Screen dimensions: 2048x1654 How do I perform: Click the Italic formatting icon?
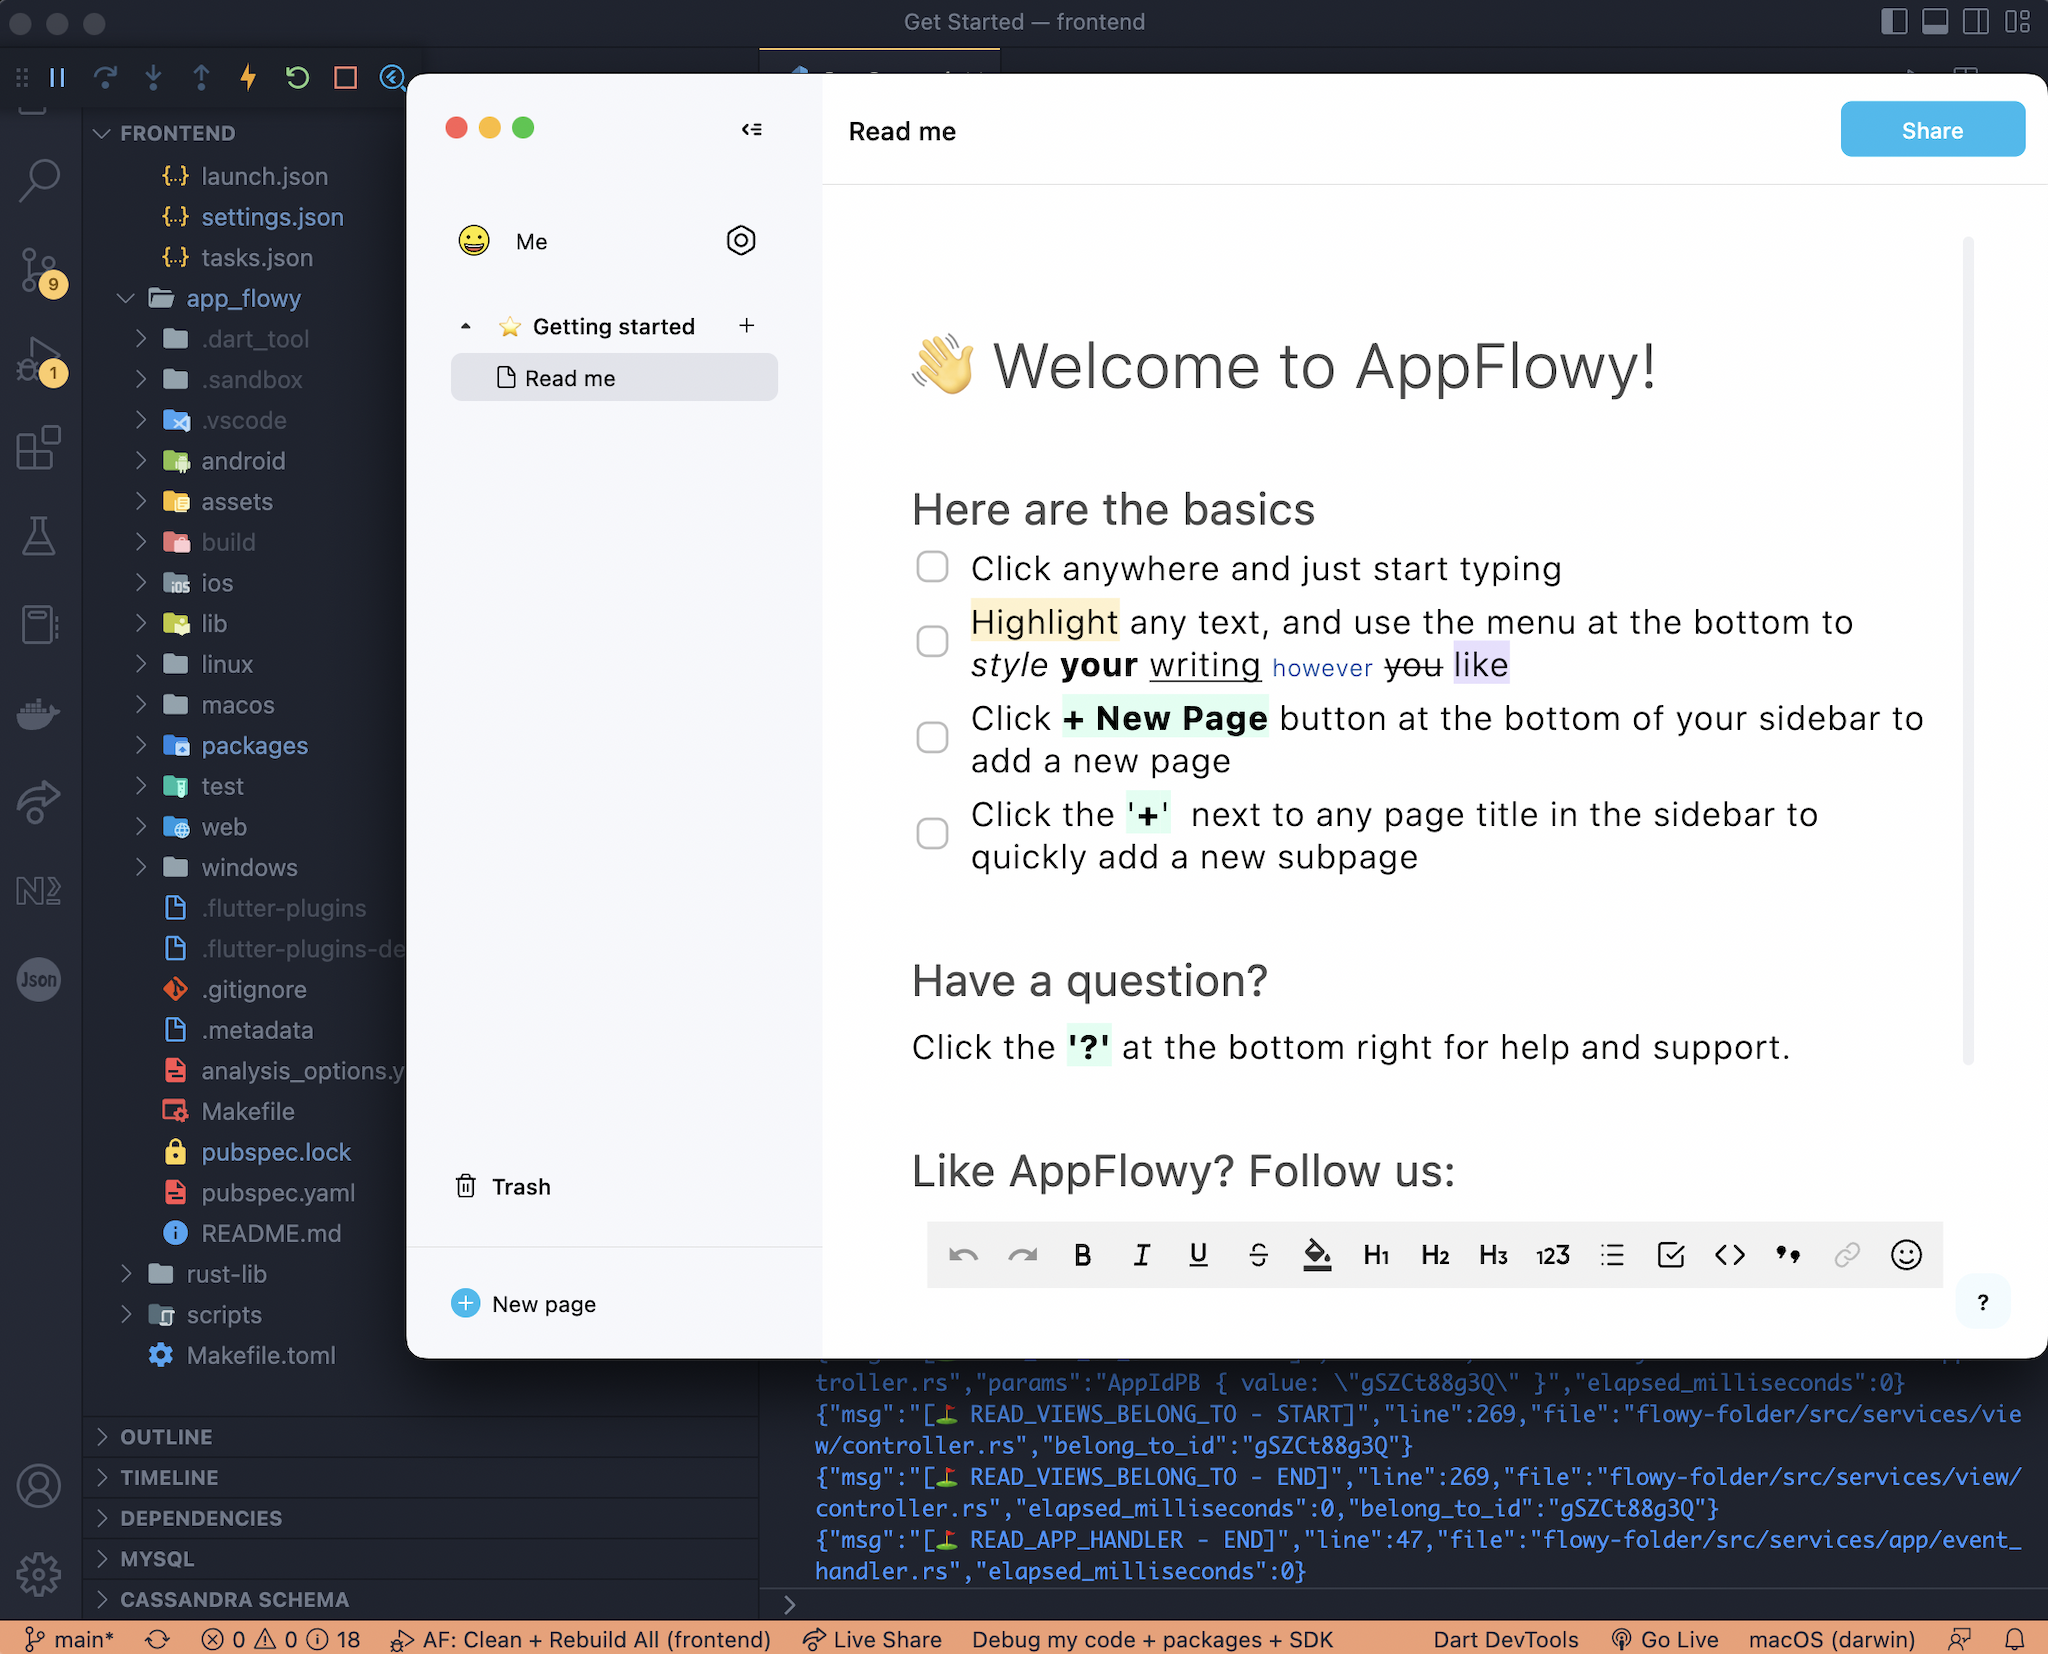coord(1140,1254)
